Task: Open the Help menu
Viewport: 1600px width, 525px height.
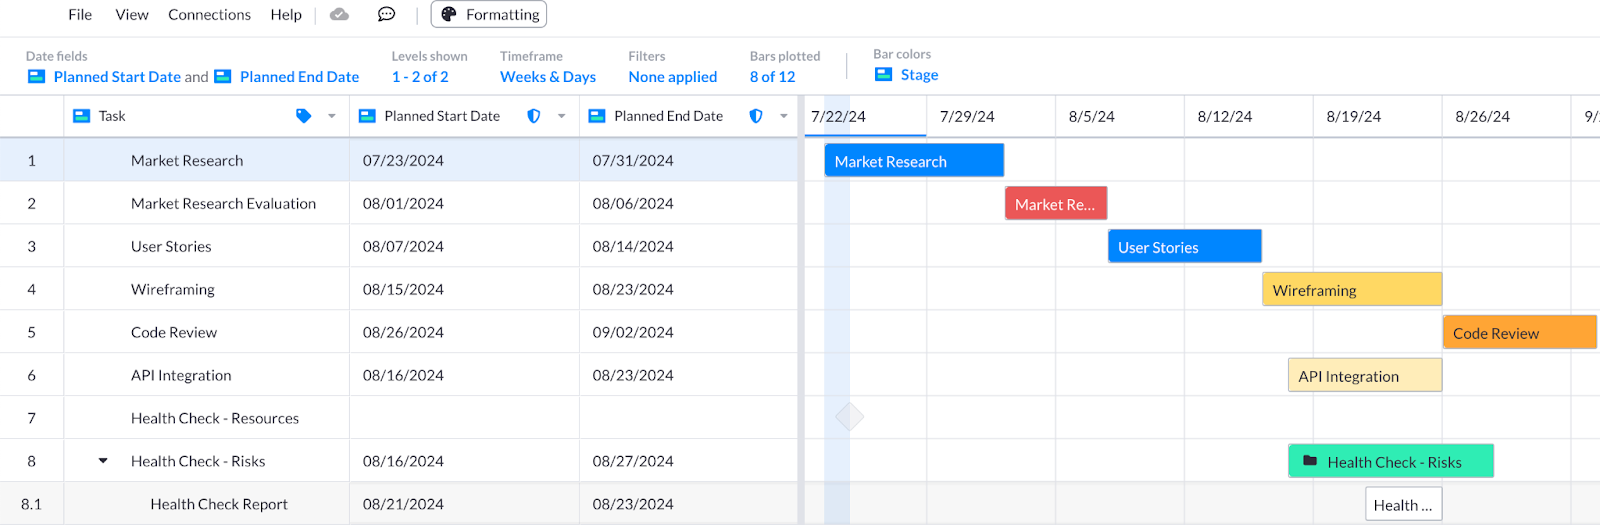Action: click(x=286, y=14)
